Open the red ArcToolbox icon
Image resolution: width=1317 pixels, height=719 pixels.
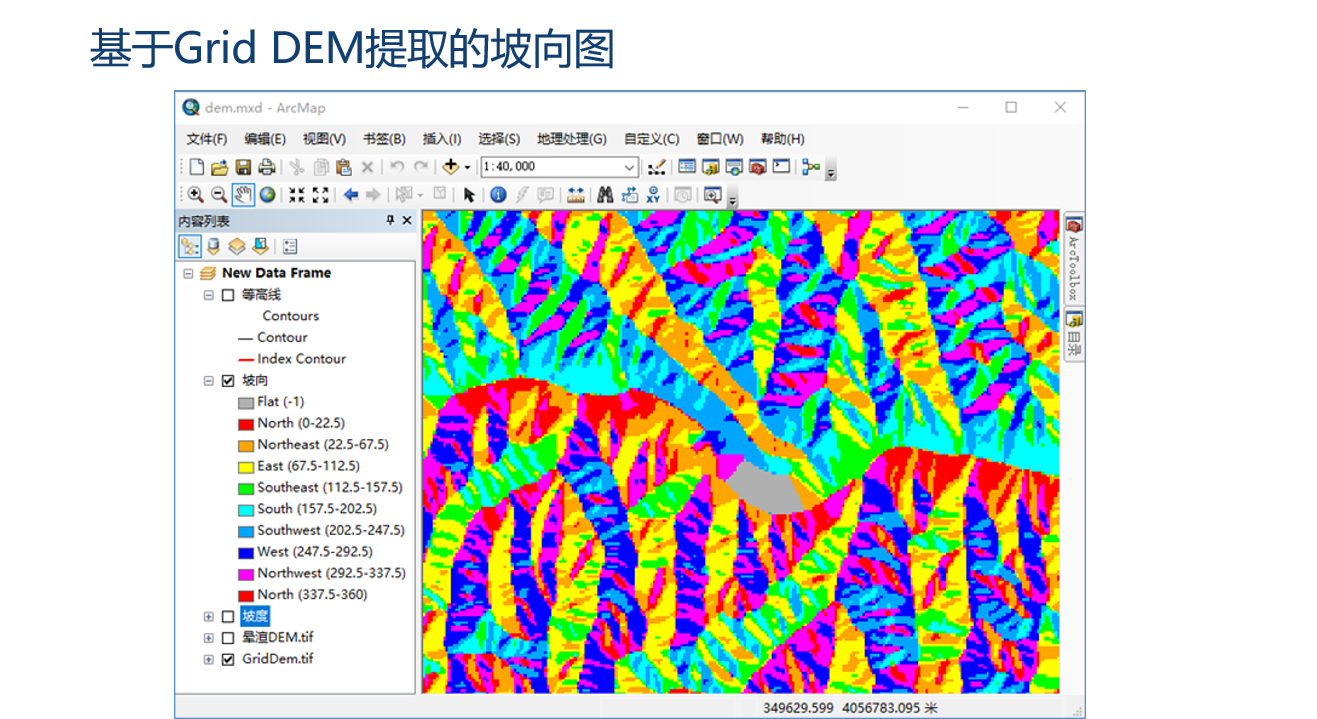(x=757, y=167)
